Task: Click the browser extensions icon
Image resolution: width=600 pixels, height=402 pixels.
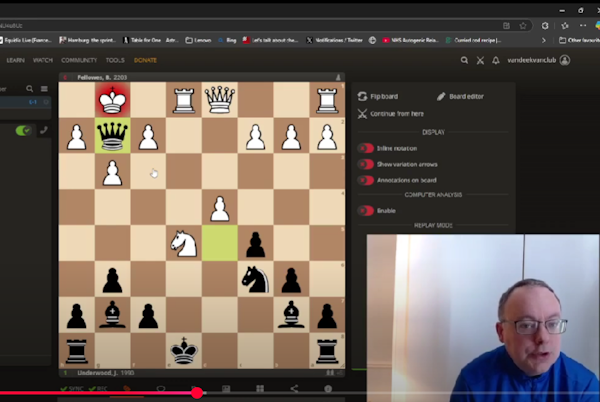Action: [545, 26]
